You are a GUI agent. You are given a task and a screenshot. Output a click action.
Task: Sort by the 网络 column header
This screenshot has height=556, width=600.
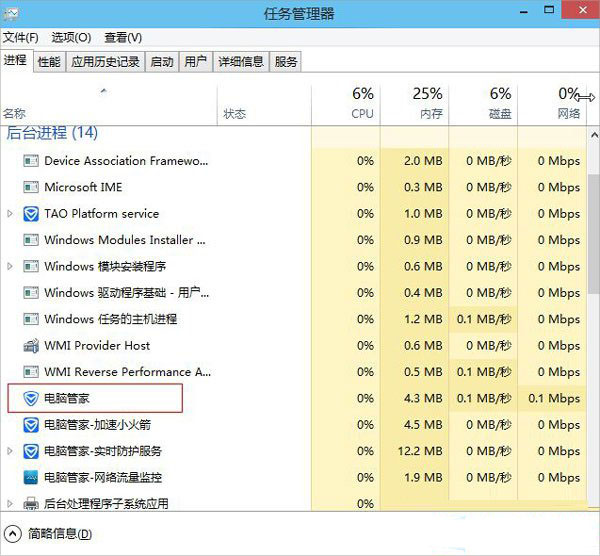(552, 103)
